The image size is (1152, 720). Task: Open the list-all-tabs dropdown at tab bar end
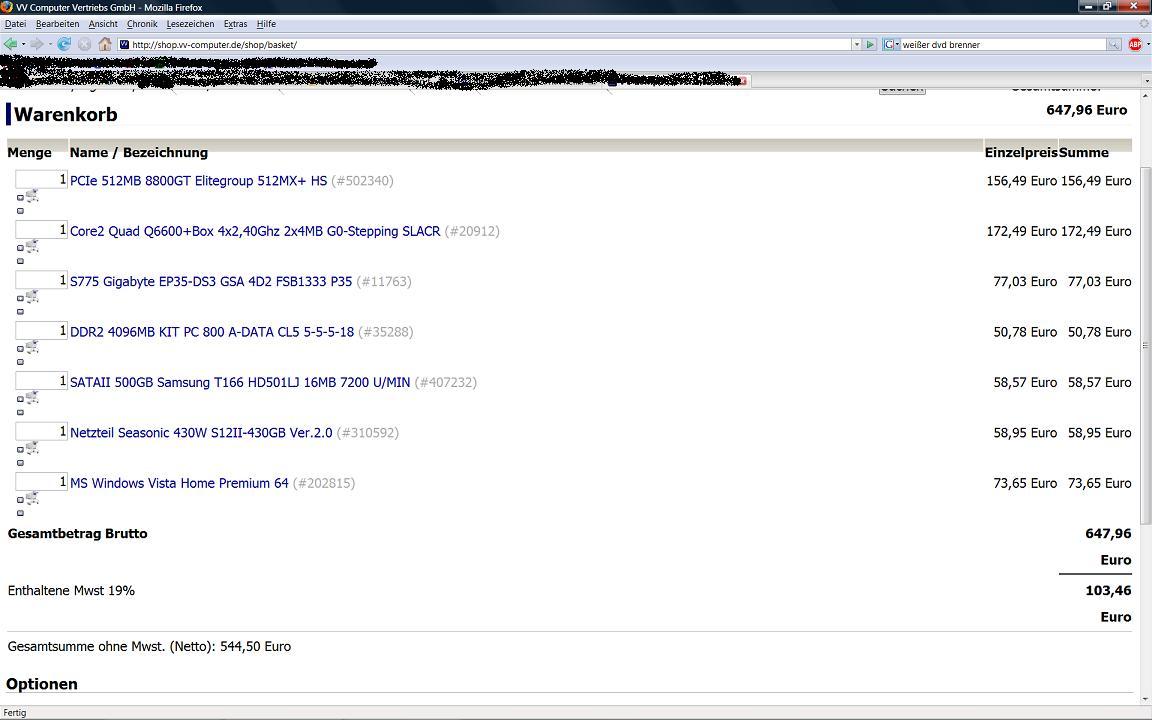click(1147, 80)
